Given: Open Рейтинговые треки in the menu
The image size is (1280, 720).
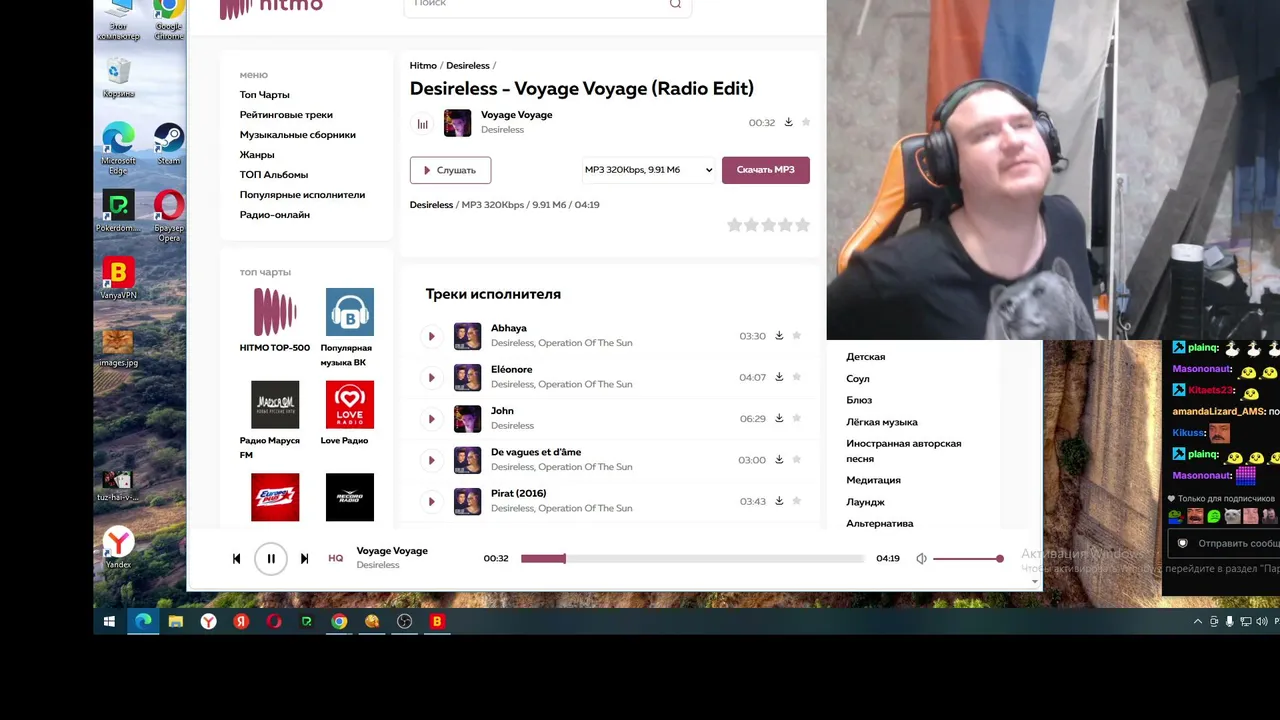Looking at the screenshot, I should [x=286, y=115].
